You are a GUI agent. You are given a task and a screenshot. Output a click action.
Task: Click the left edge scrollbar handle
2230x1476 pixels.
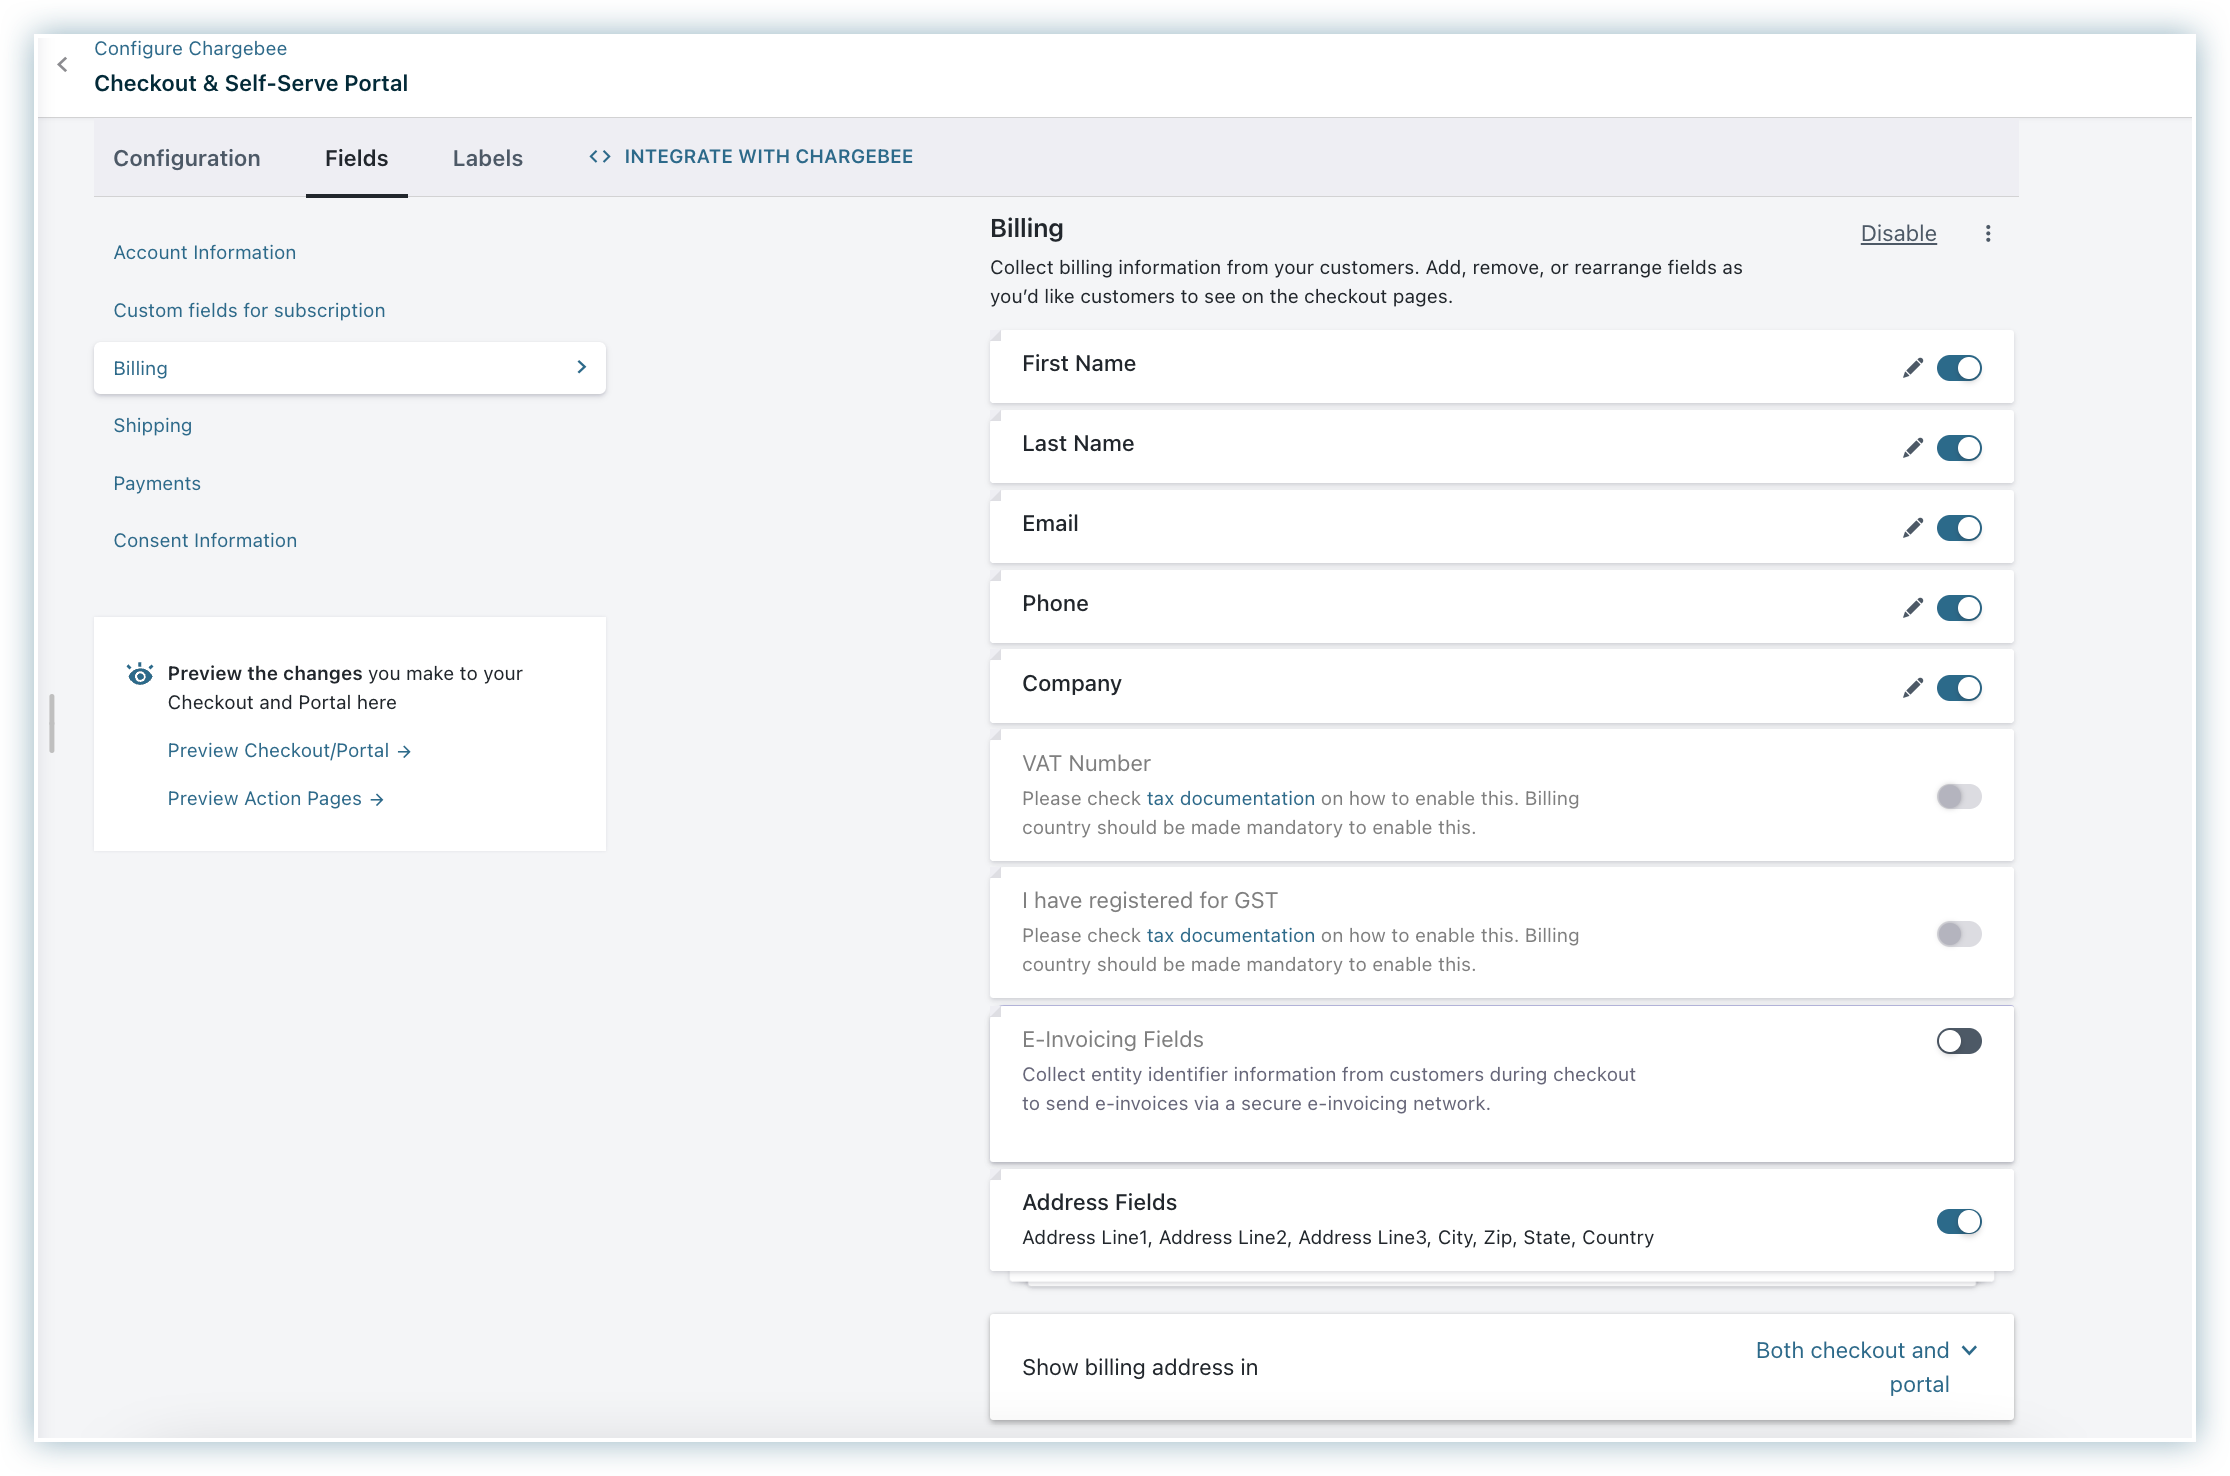[x=52, y=723]
